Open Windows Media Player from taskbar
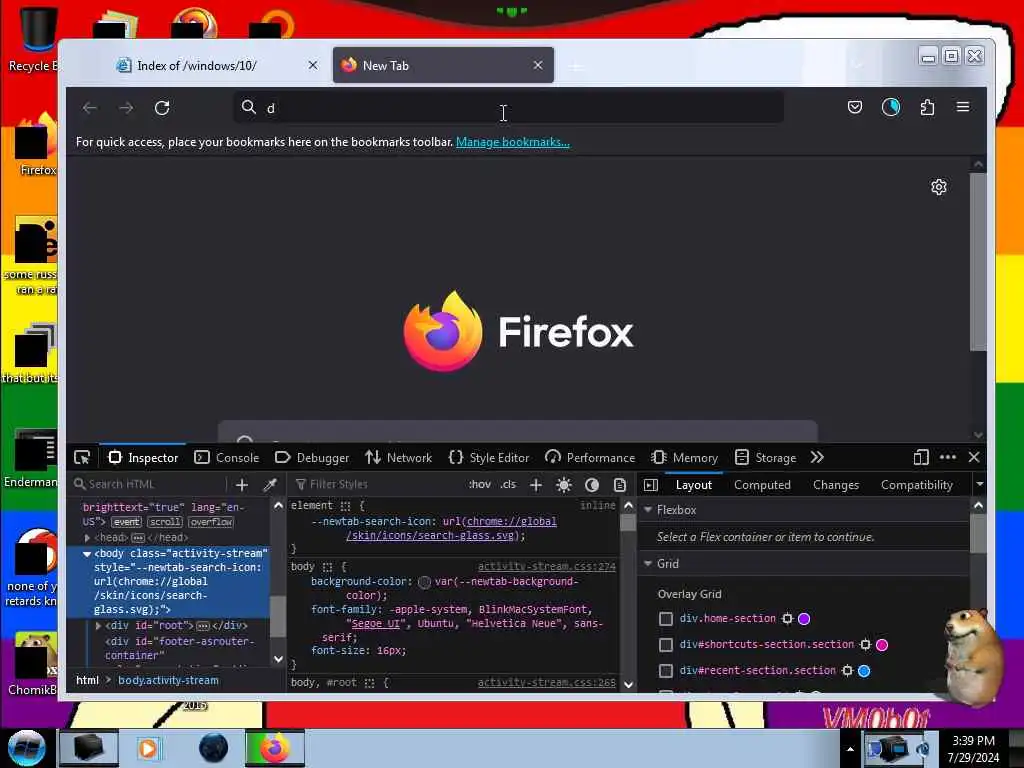The height and width of the screenshot is (768, 1024). 148,748
